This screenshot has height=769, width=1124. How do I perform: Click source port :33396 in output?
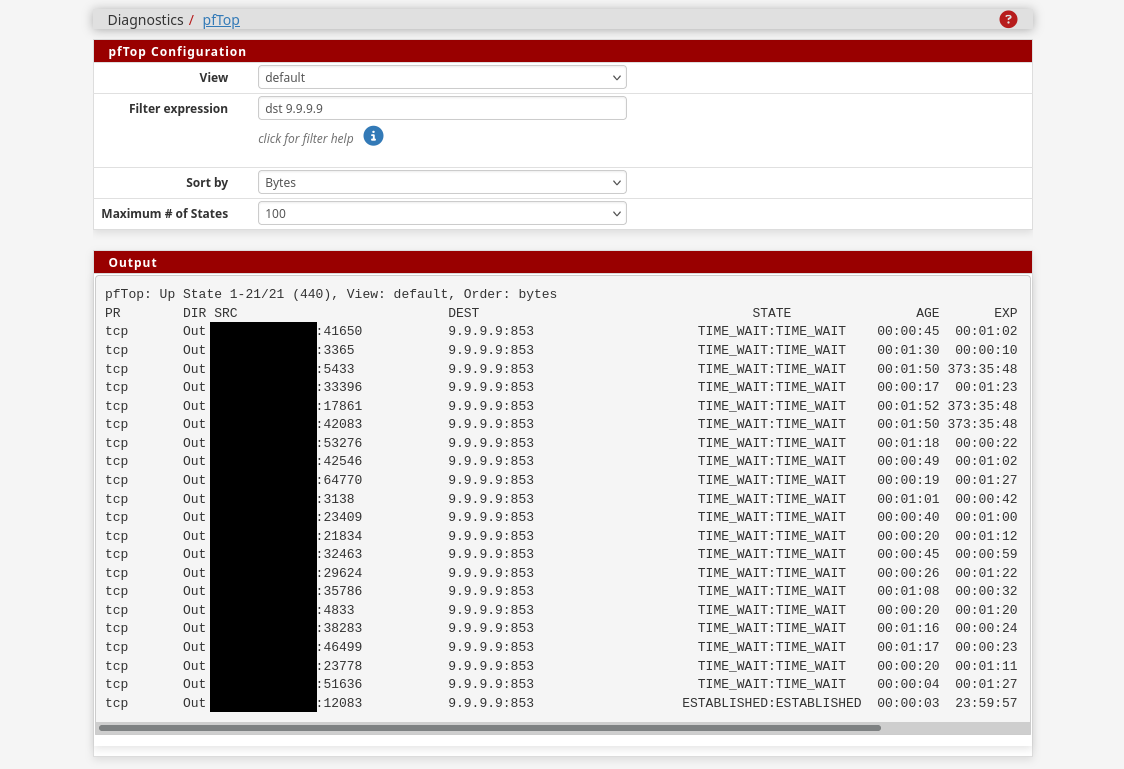pos(340,387)
